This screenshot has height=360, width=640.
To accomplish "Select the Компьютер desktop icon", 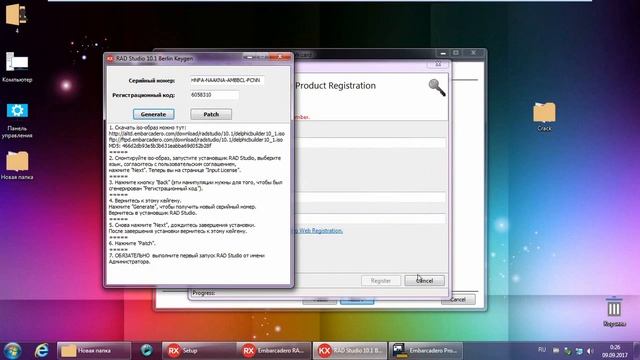I will 17,67.
